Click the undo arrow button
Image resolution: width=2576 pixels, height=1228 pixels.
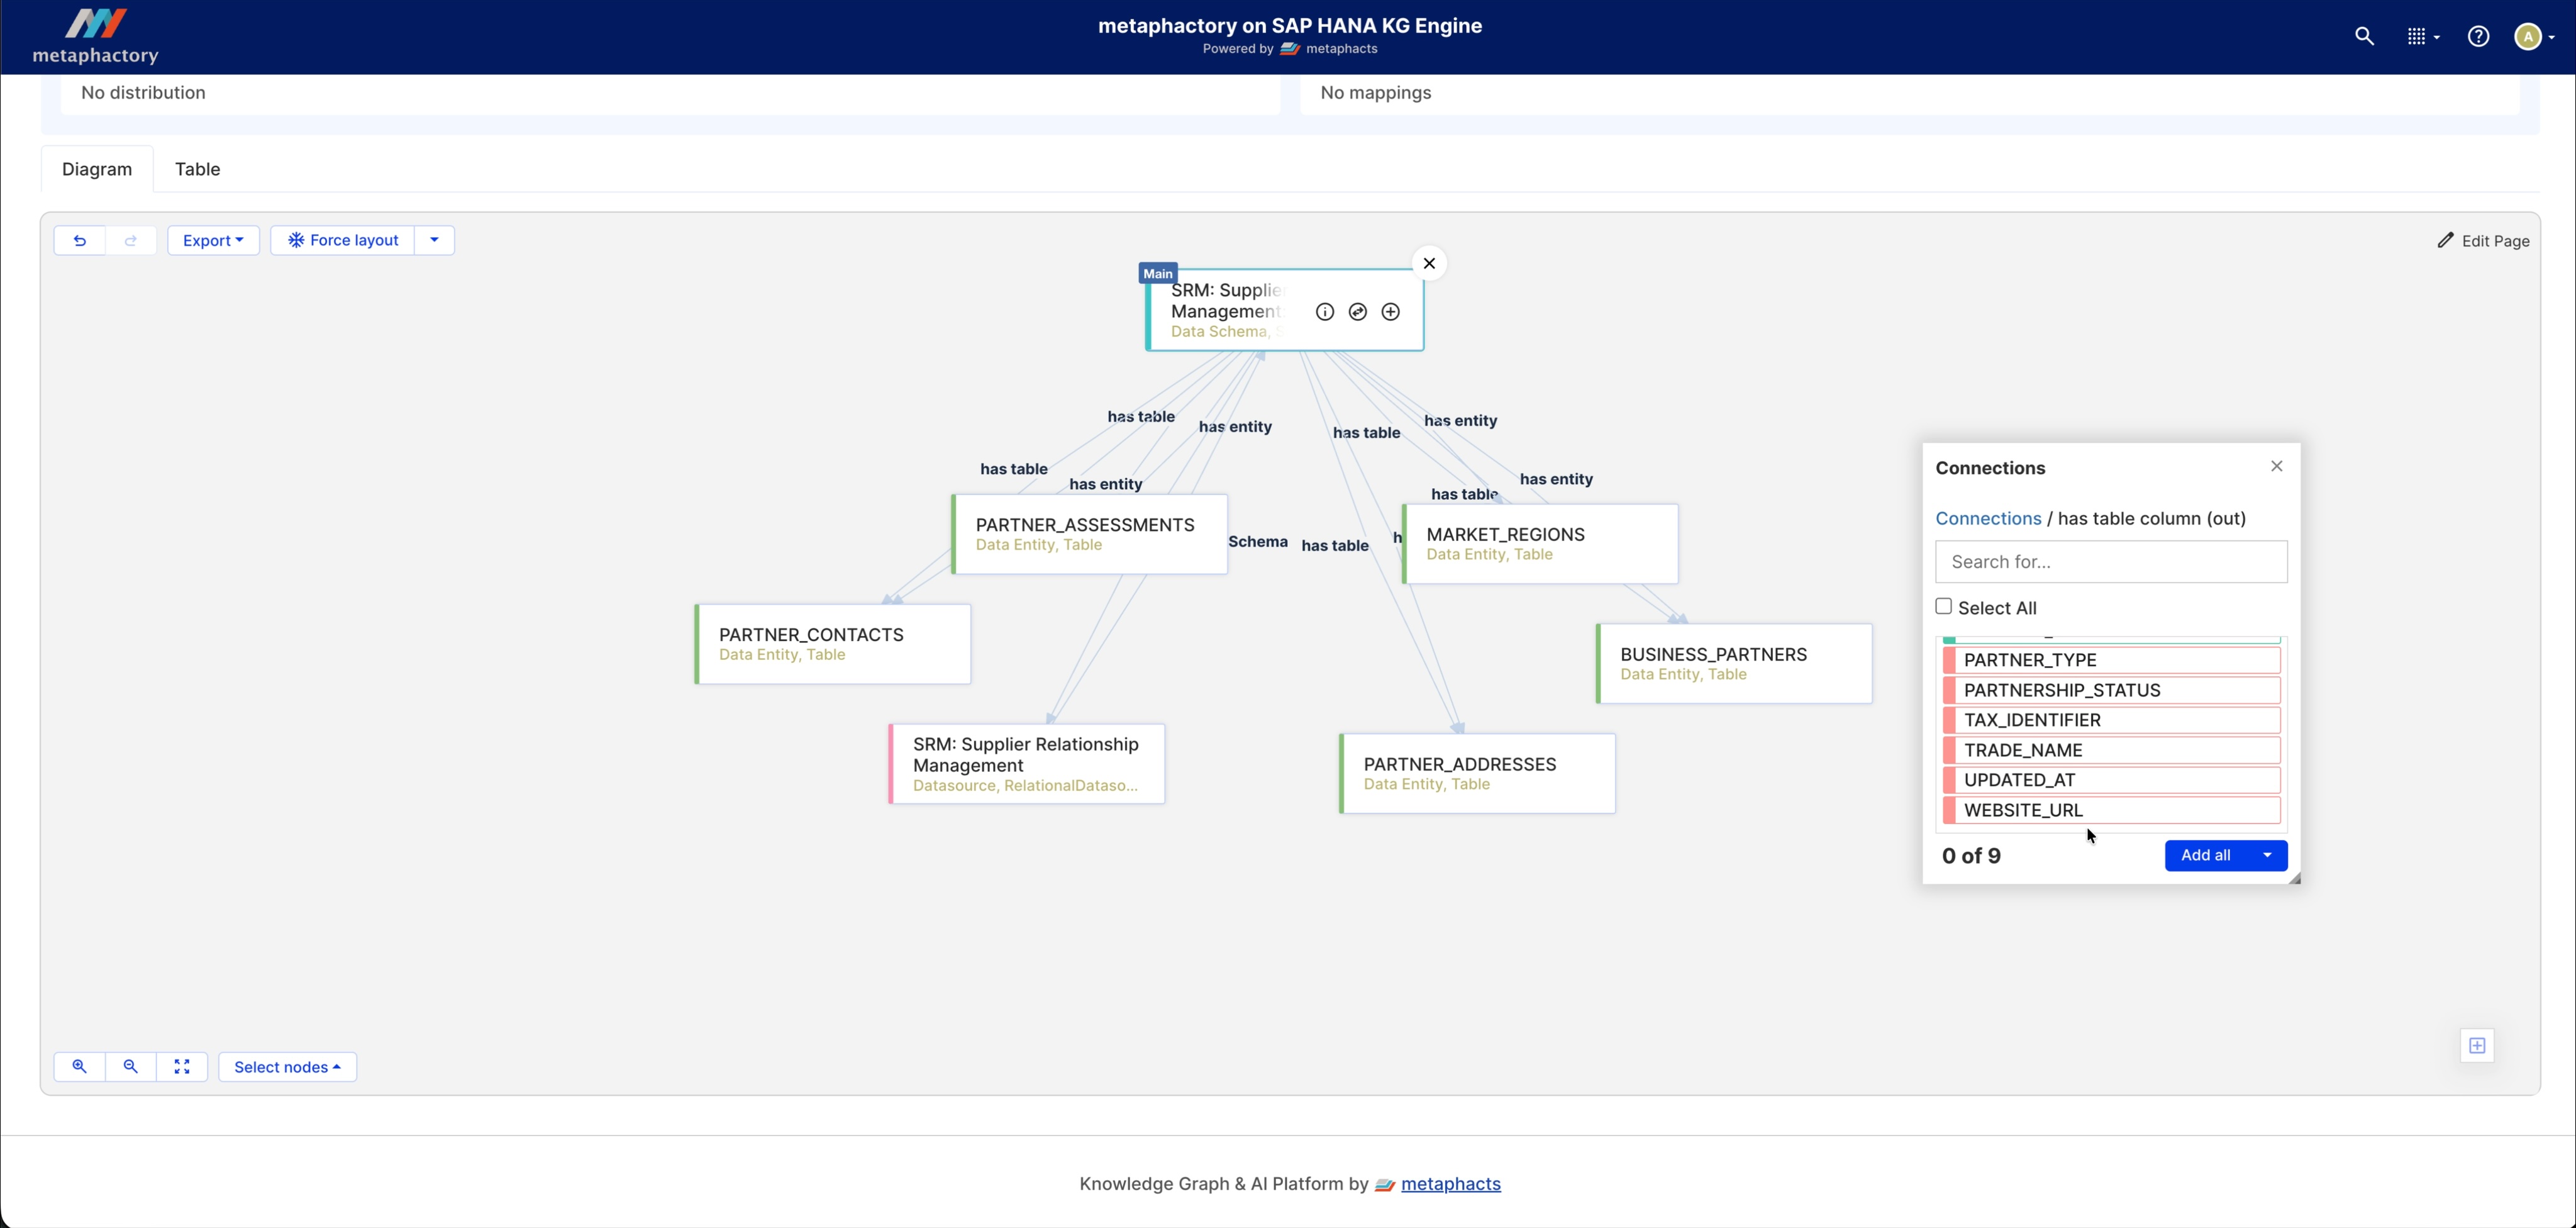click(80, 240)
